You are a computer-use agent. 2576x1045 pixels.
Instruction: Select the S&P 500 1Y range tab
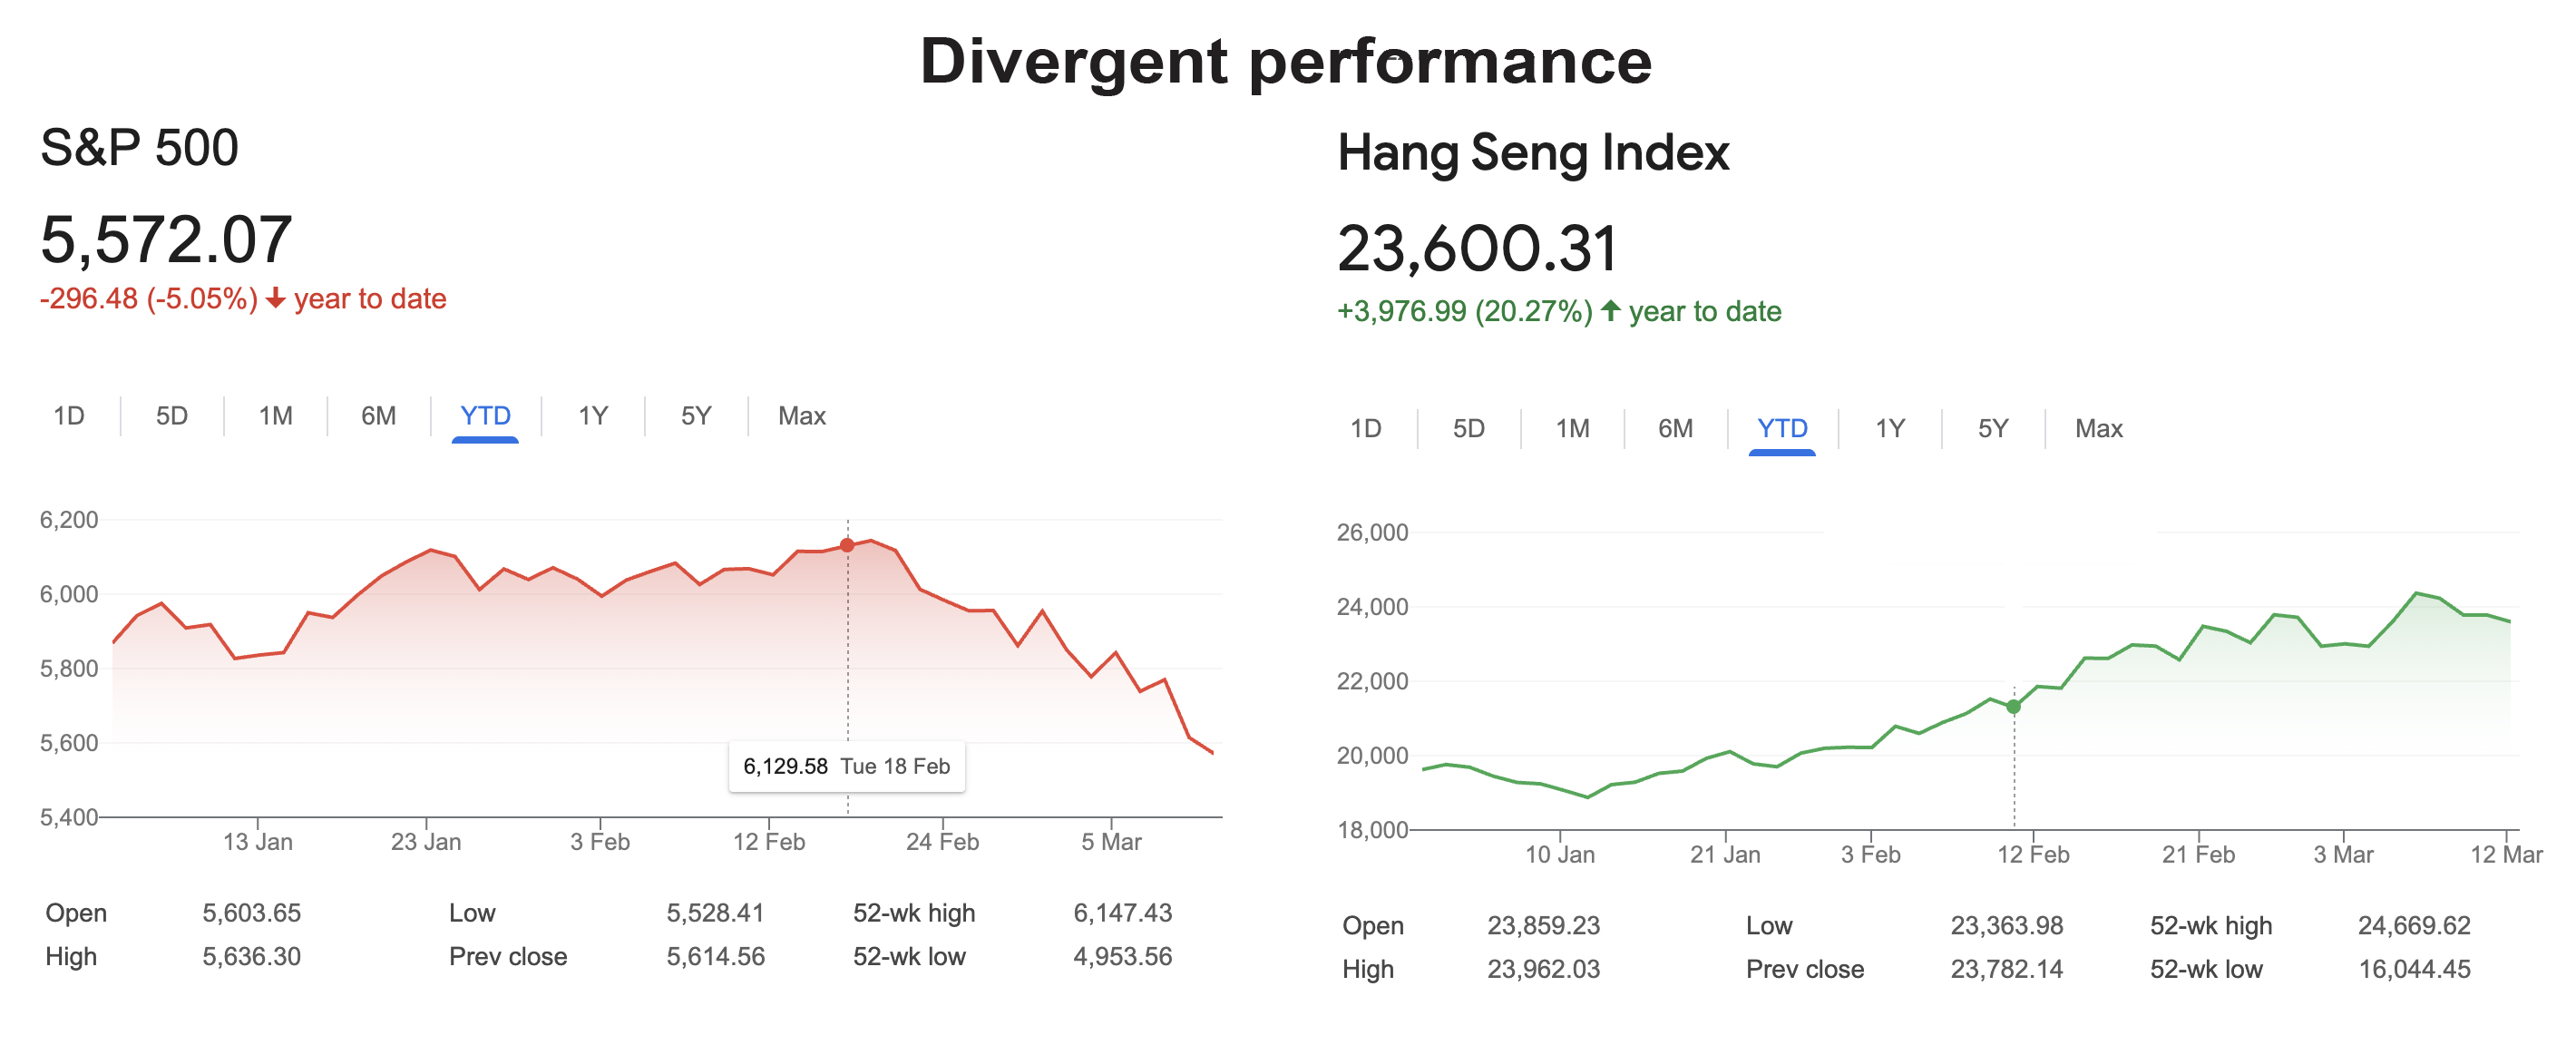[x=593, y=416]
